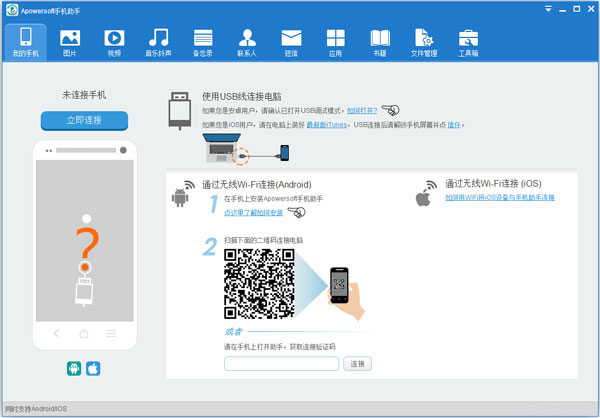
Task: Click the 通过无线Wi-Fi连接(Android) heading
Action: click(257, 185)
